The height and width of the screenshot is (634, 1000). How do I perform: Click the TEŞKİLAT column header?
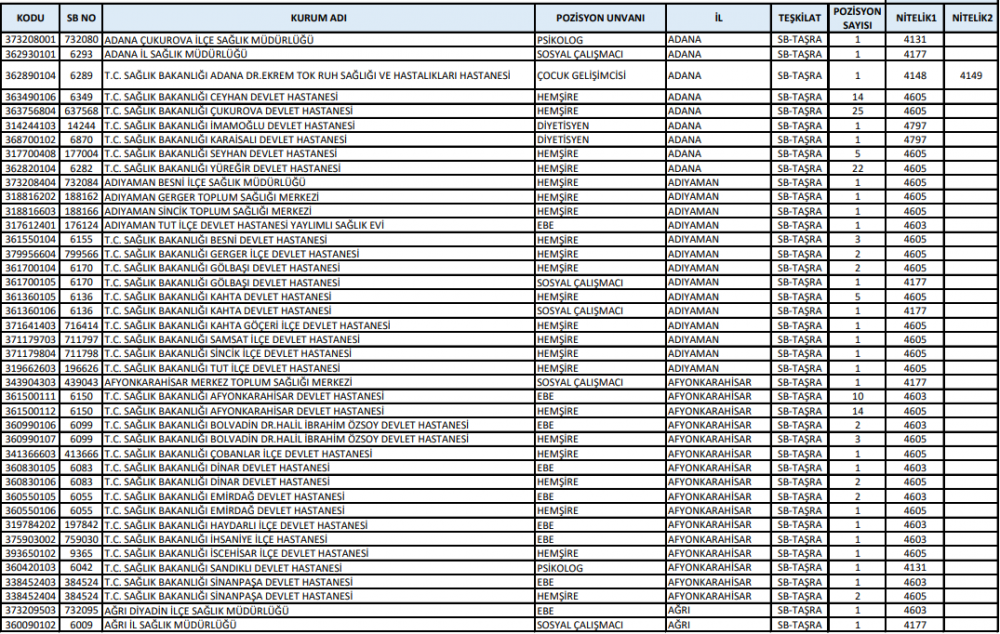pos(800,18)
